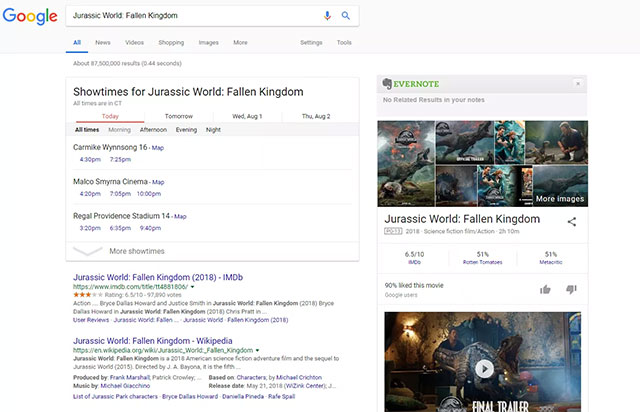Play the Final Trailer video
640x412 pixels.
click(484, 368)
